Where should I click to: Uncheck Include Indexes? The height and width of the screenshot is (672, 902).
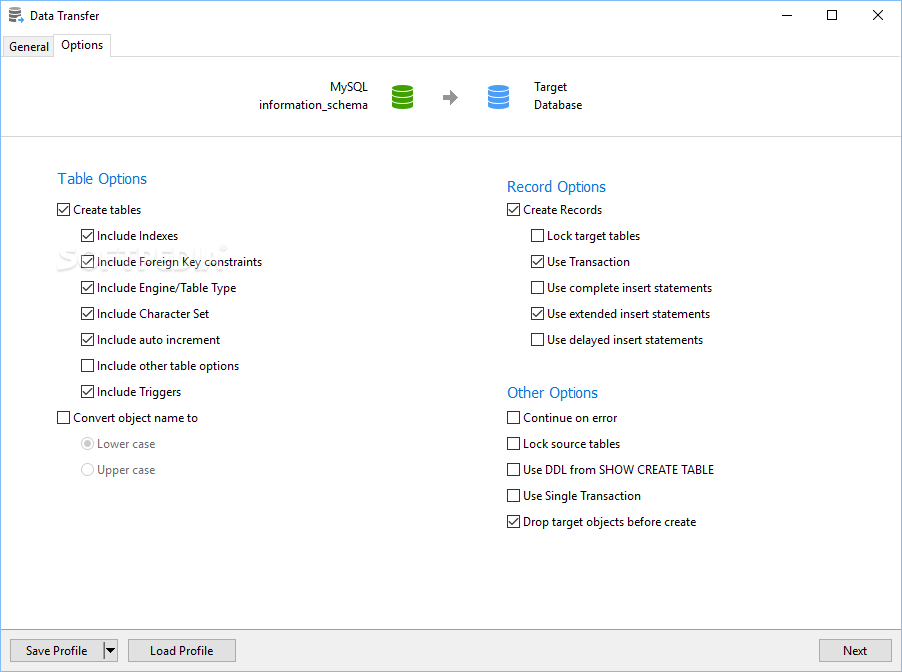pyautogui.click(x=87, y=235)
